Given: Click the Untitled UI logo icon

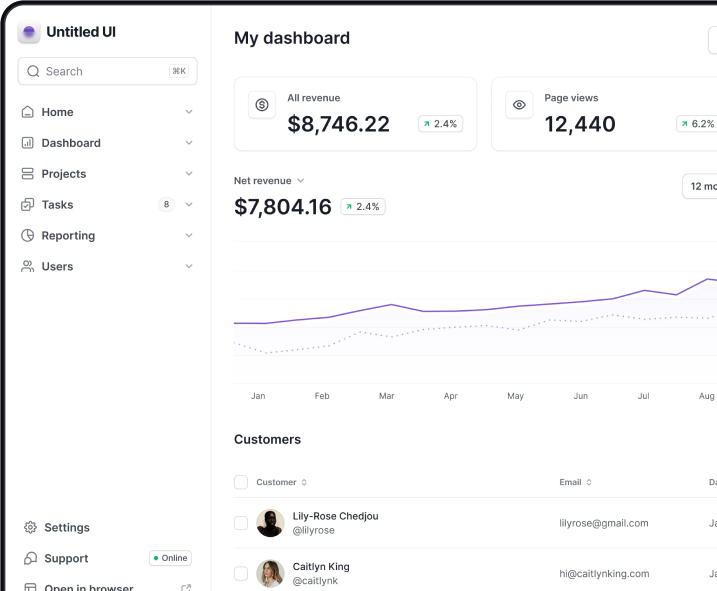Looking at the screenshot, I should coord(29,32).
